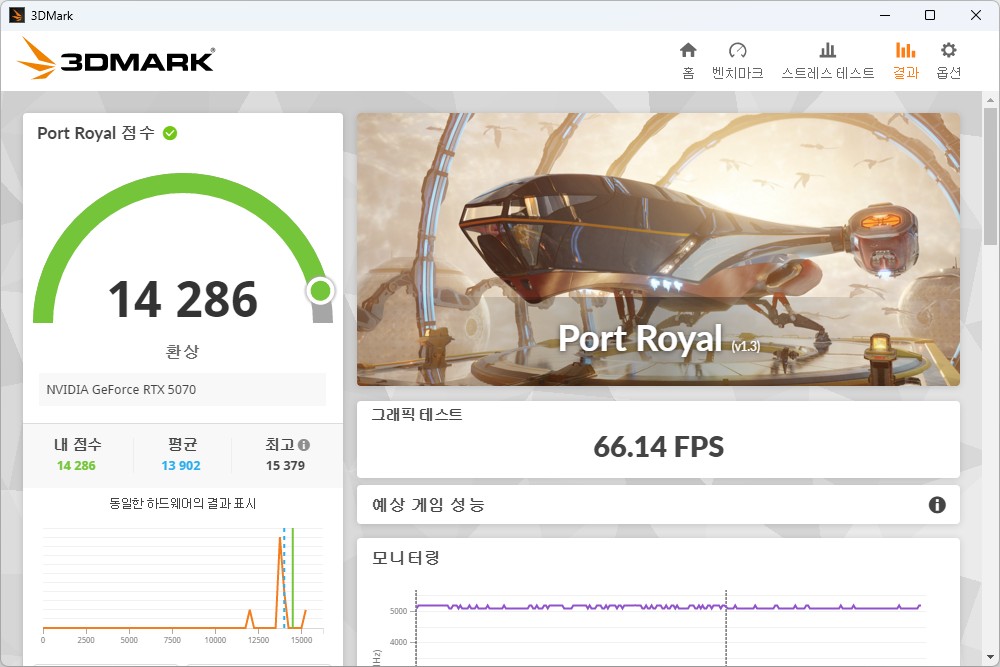The image size is (1000, 667).
Task: Minimize the 3DMark window
Action: 885,15
